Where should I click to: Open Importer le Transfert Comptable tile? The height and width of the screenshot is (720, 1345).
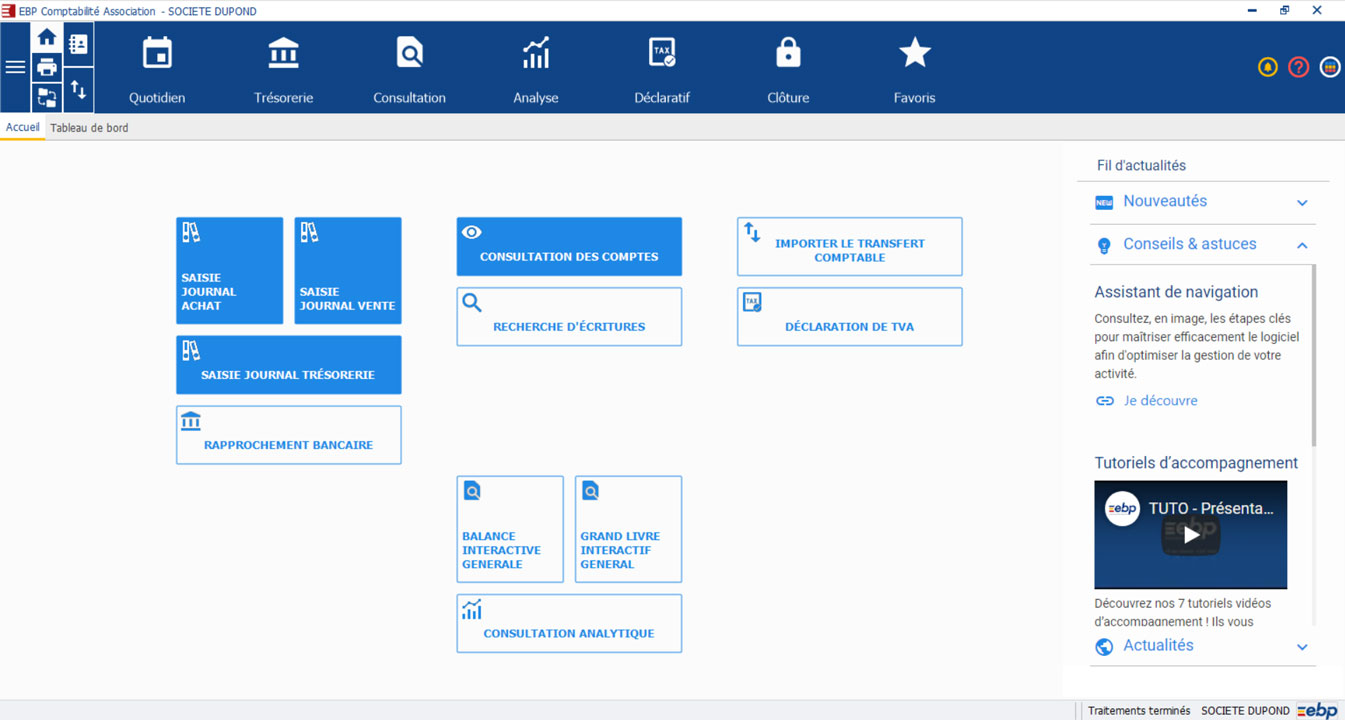[x=850, y=247]
